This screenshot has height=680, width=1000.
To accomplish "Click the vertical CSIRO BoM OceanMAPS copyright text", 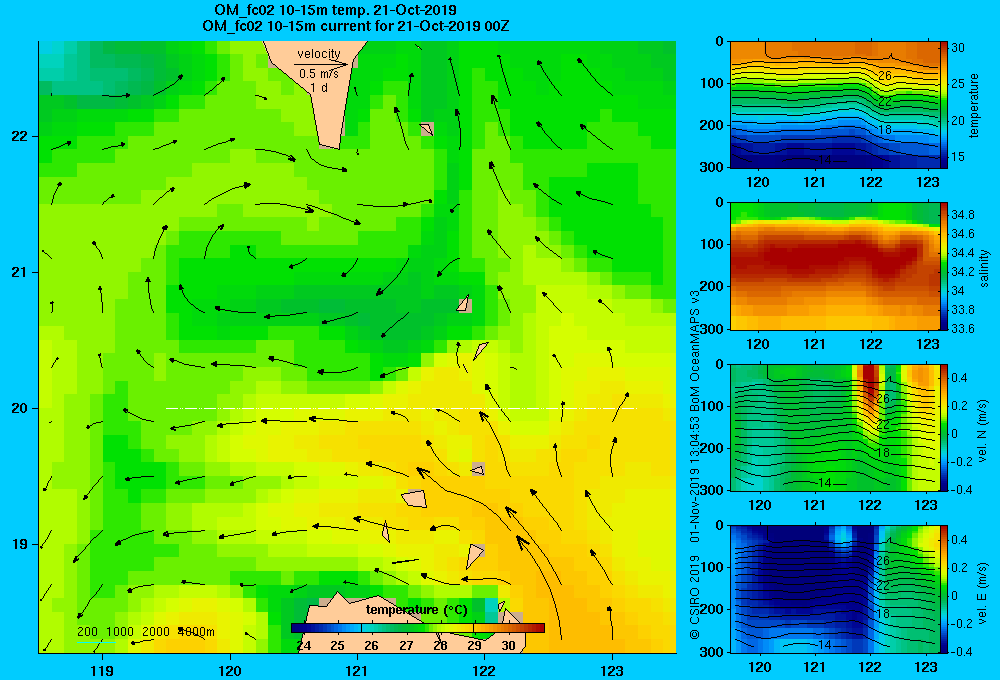I will (695, 464).
